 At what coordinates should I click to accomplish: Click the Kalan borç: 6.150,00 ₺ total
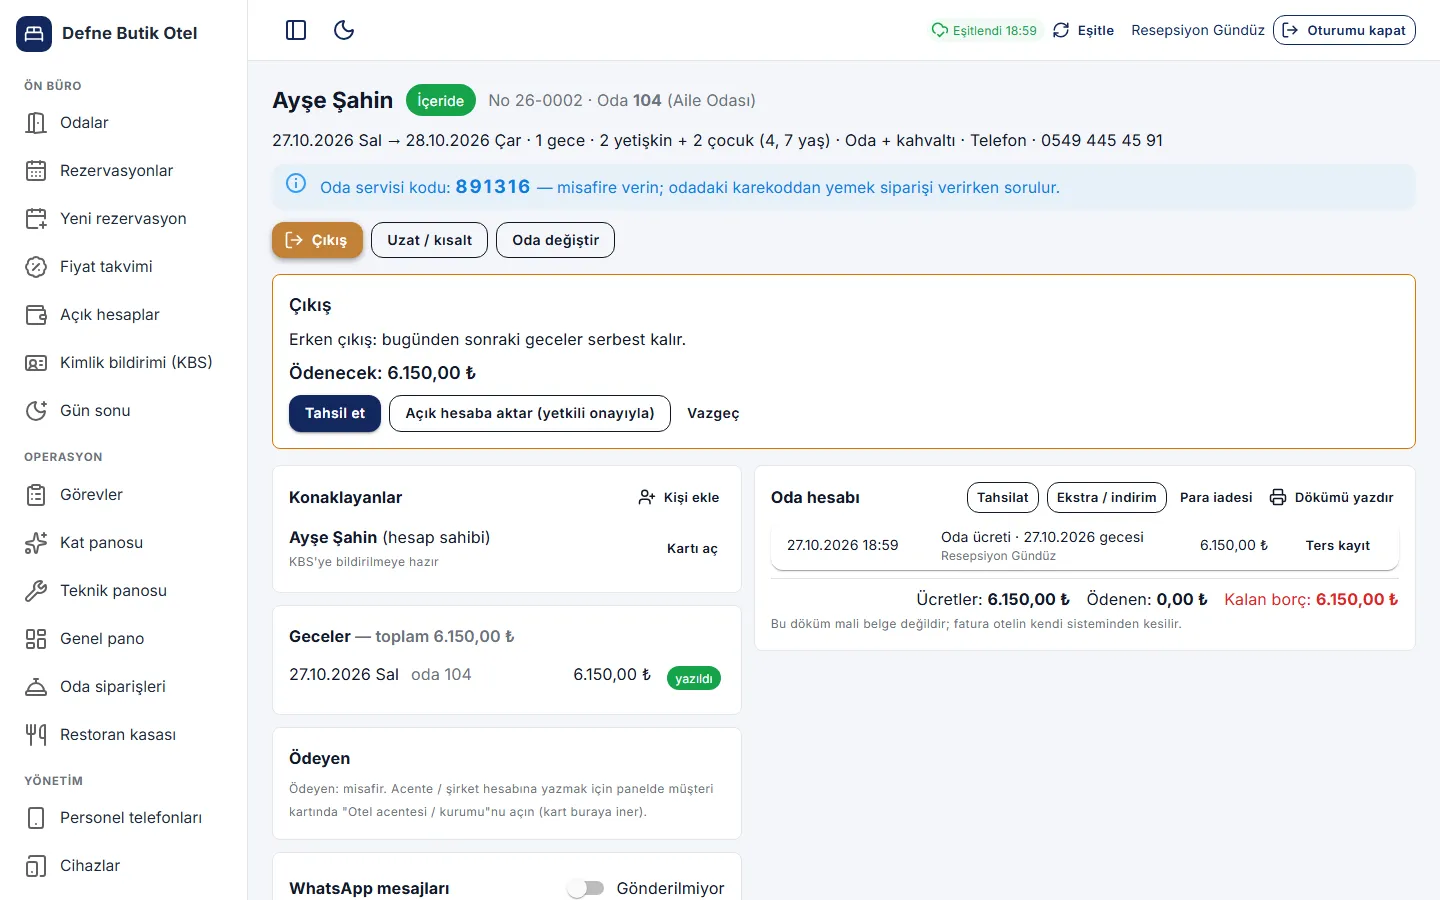click(1311, 599)
